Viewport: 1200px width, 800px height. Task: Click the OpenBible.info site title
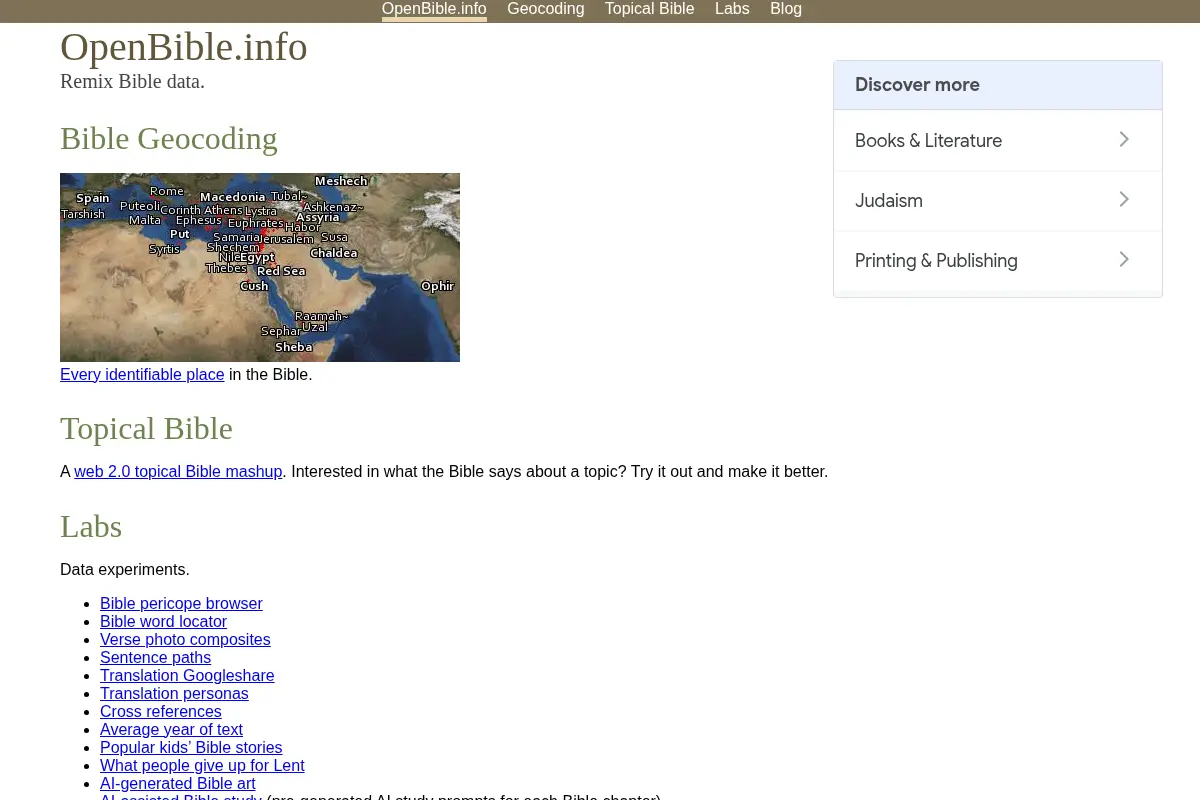(184, 47)
